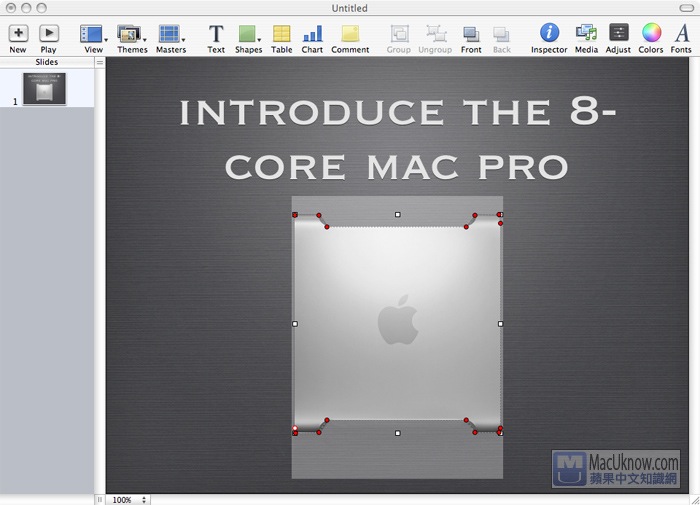The height and width of the screenshot is (505, 700).
Task: Open the Media browser
Action: pyautogui.click(x=586, y=38)
